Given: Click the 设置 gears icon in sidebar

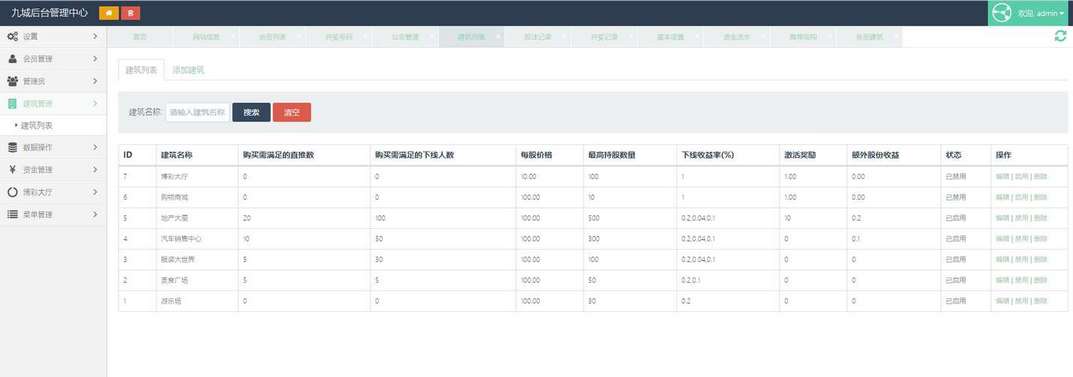Looking at the screenshot, I should 12,36.
